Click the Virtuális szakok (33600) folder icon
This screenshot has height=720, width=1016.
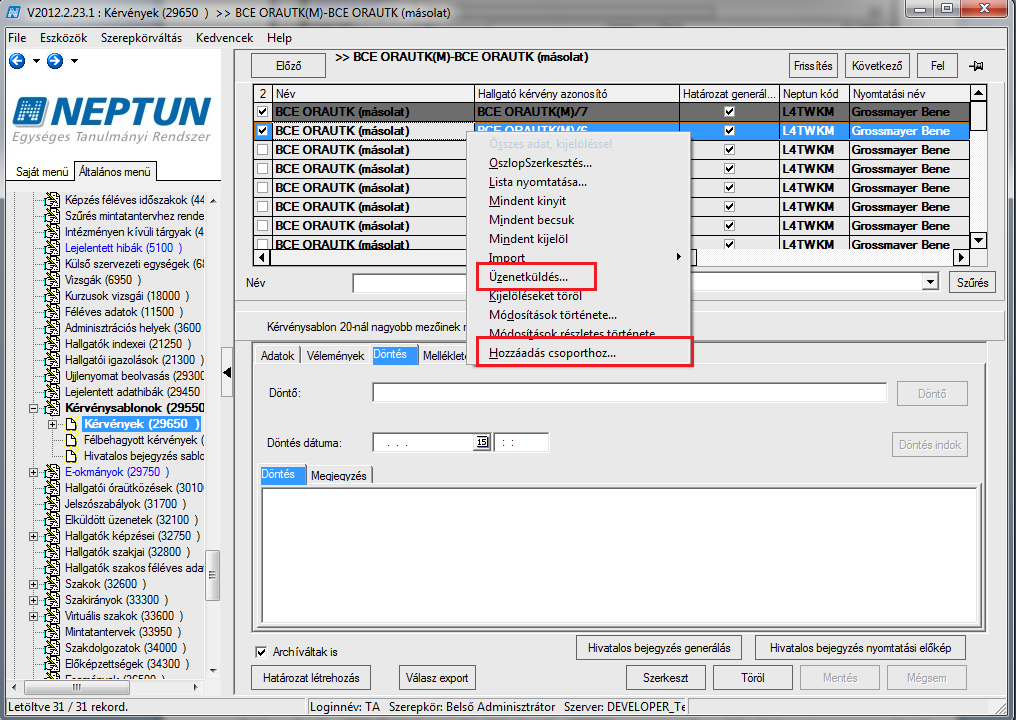52,616
